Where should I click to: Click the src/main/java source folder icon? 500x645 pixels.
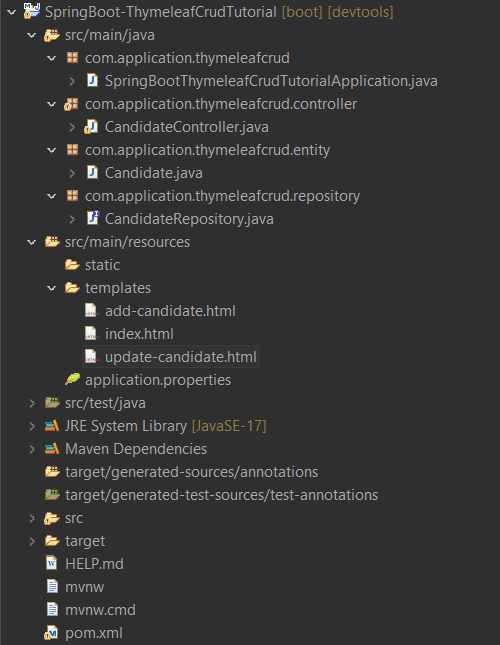point(52,35)
